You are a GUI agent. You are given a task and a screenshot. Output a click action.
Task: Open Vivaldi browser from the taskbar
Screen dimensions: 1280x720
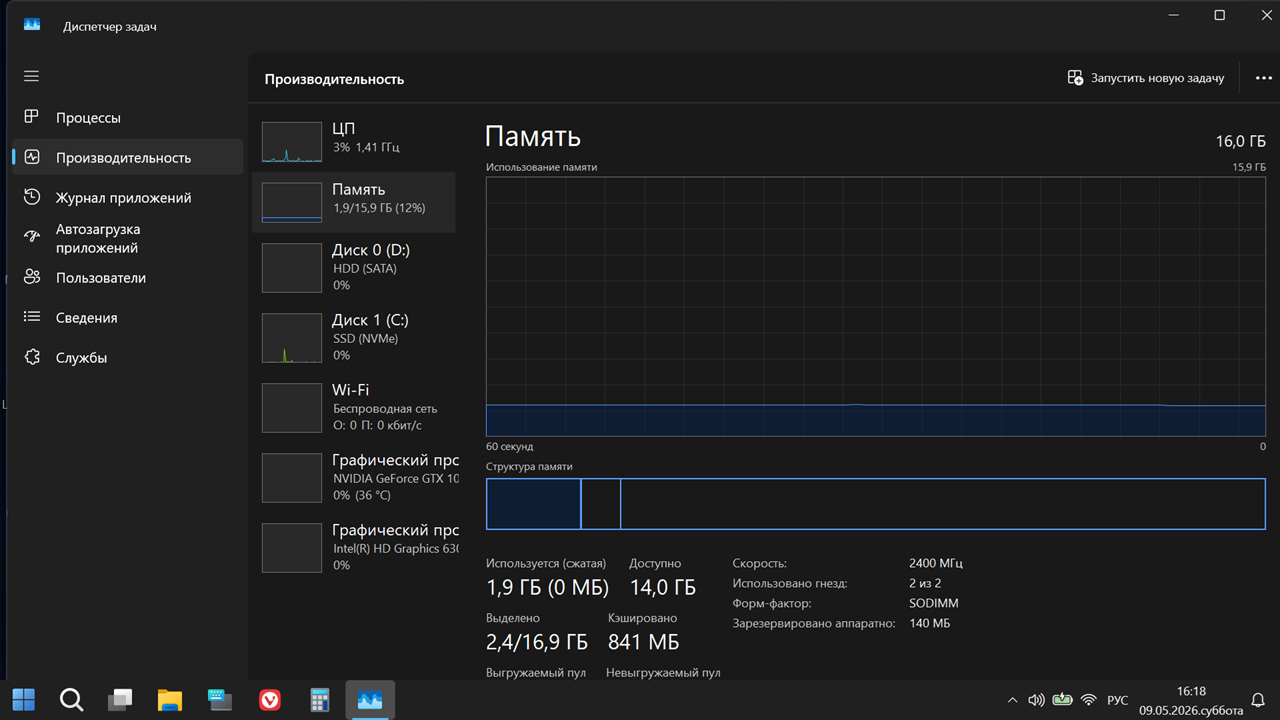click(270, 700)
